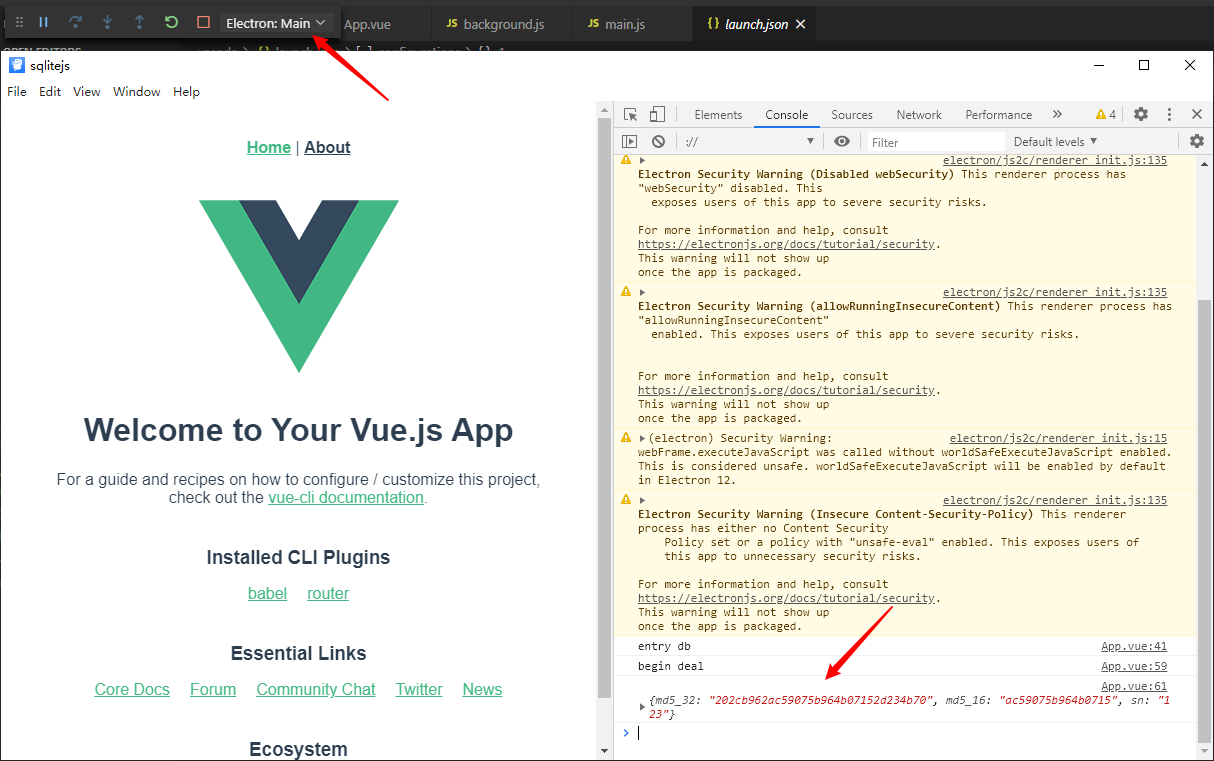Open the Help menu in sqlitejs window

click(186, 92)
